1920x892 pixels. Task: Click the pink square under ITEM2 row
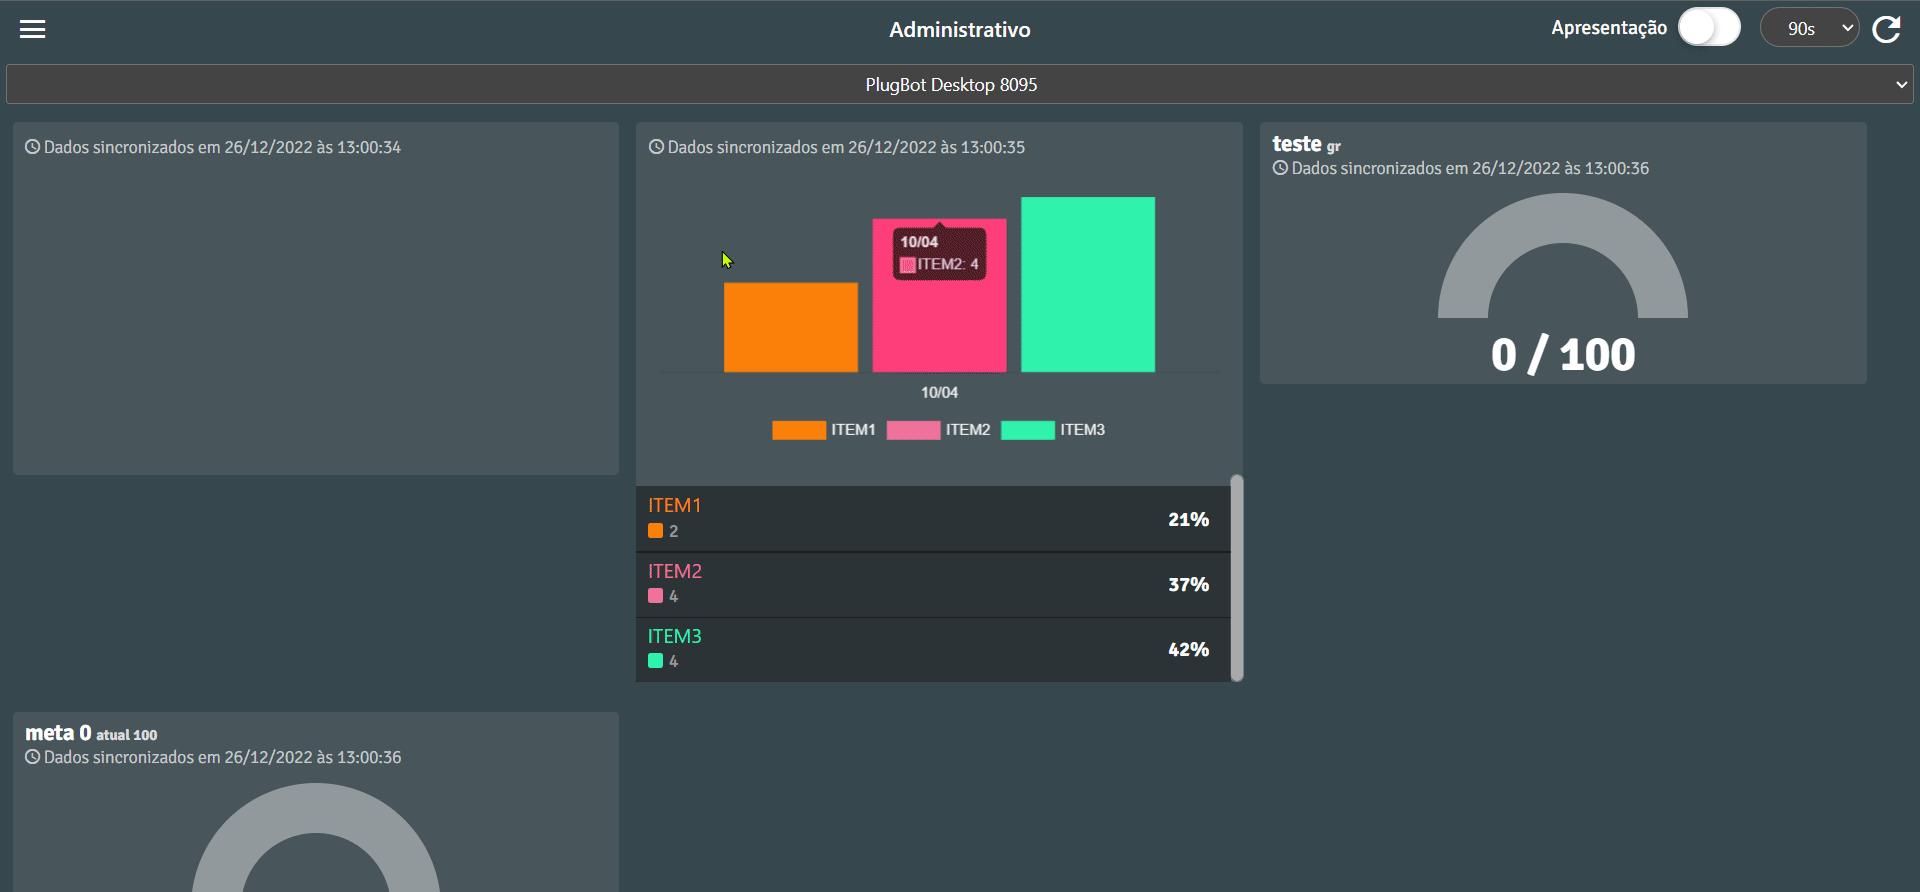[656, 596]
